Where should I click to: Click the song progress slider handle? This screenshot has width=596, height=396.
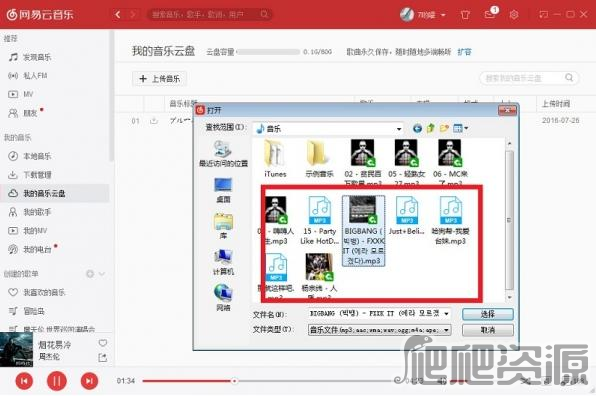235,381
